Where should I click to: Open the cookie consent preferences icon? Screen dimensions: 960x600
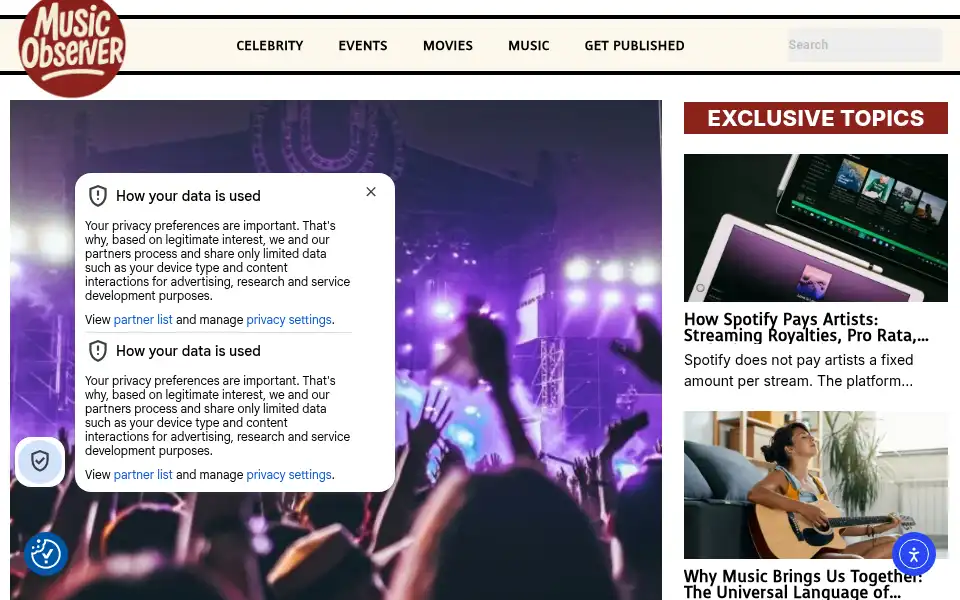point(46,554)
